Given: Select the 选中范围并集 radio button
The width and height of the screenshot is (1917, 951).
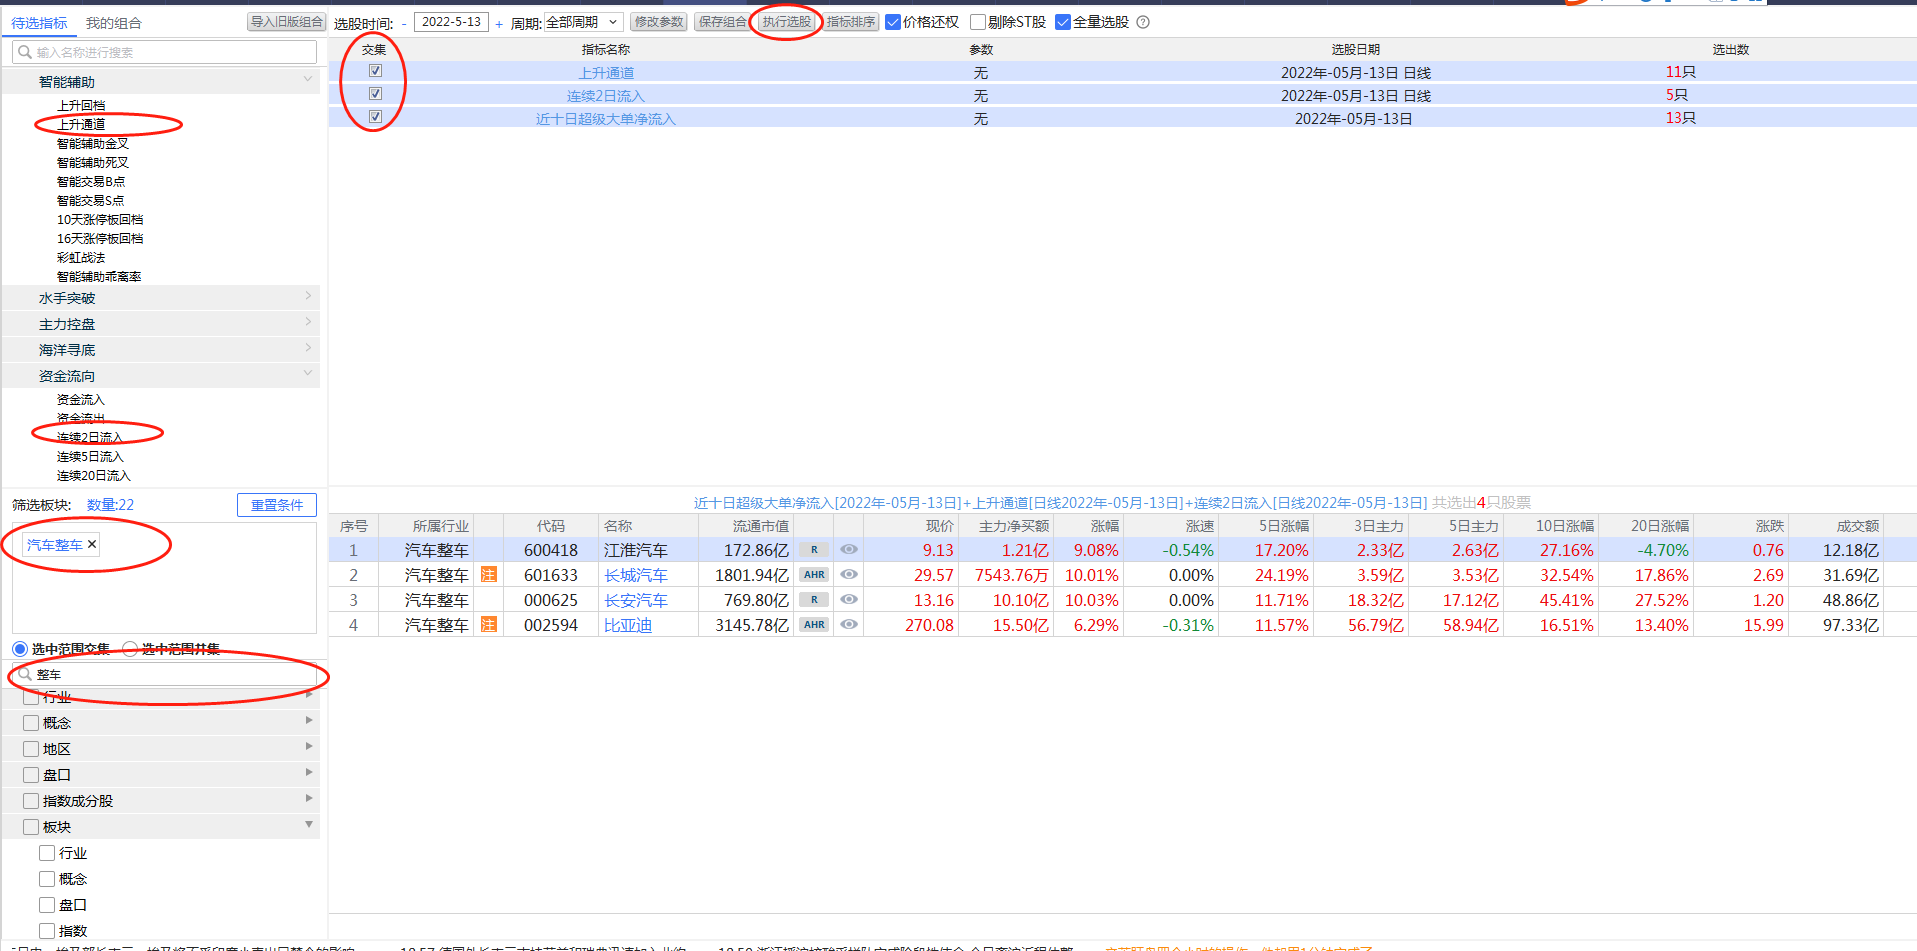Looking at the screenshot, I should 130,649.
